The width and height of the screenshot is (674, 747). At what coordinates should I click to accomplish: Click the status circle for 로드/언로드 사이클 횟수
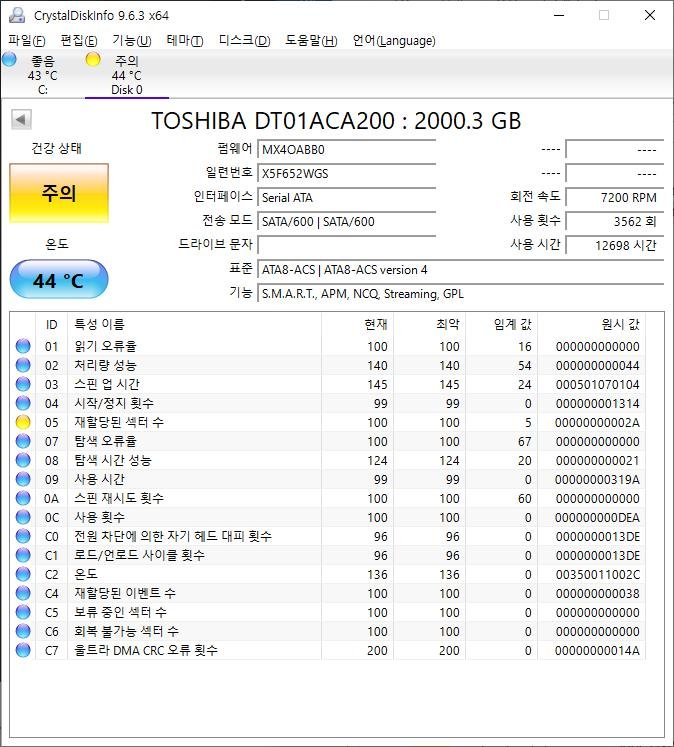(x=23, y=555)
